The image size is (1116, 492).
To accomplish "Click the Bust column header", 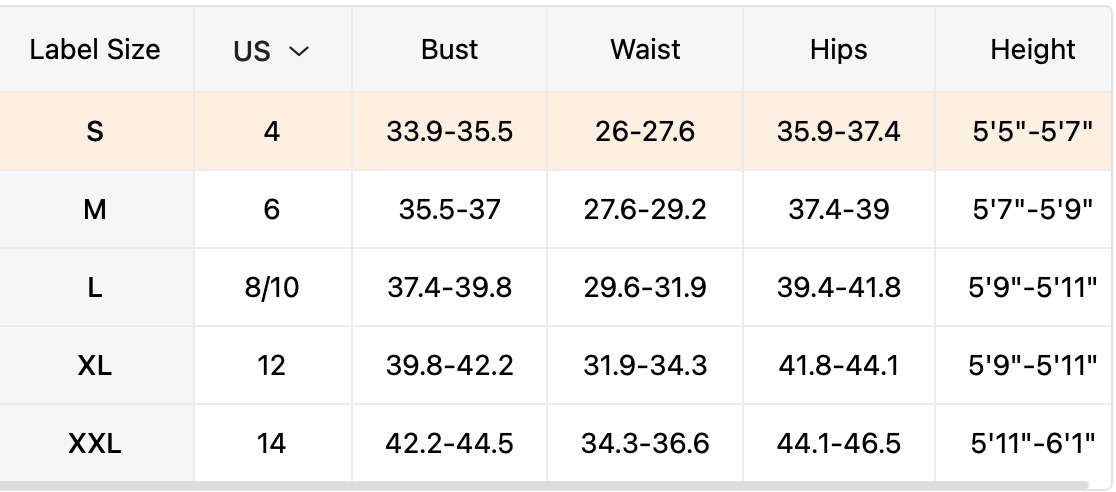I will 449,50.
